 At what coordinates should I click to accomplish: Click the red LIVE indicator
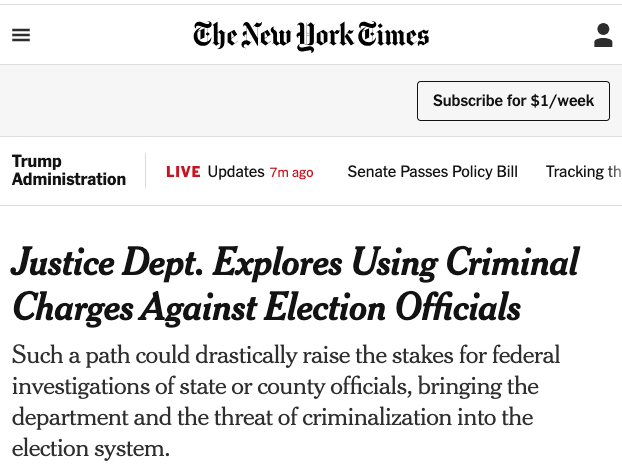tap(183, 172)
